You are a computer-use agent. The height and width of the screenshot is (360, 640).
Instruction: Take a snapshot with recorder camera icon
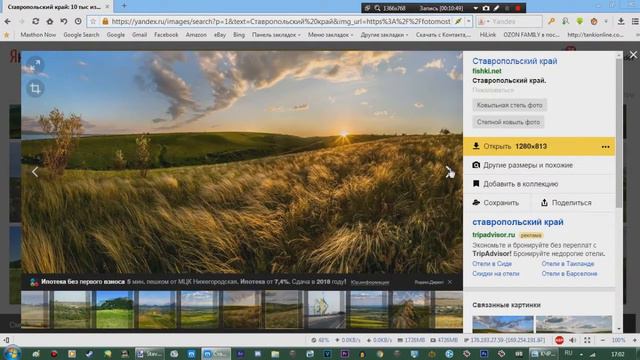486,8
